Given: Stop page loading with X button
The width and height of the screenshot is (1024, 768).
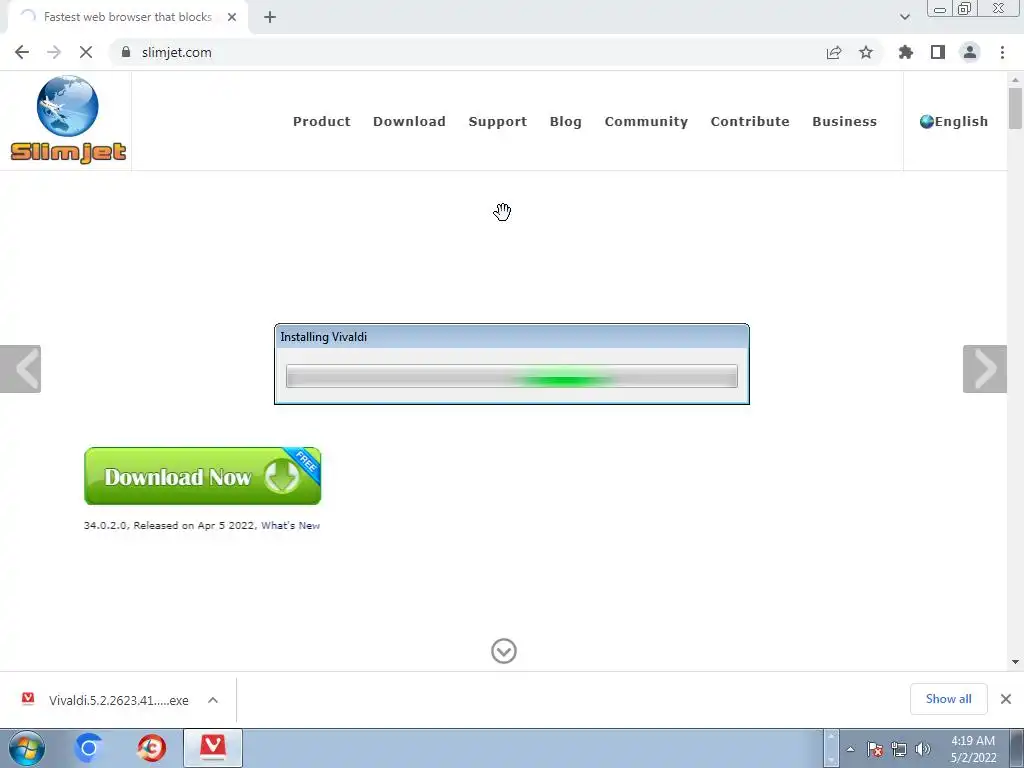Looking at the screenshot, I should click(86, 52).
